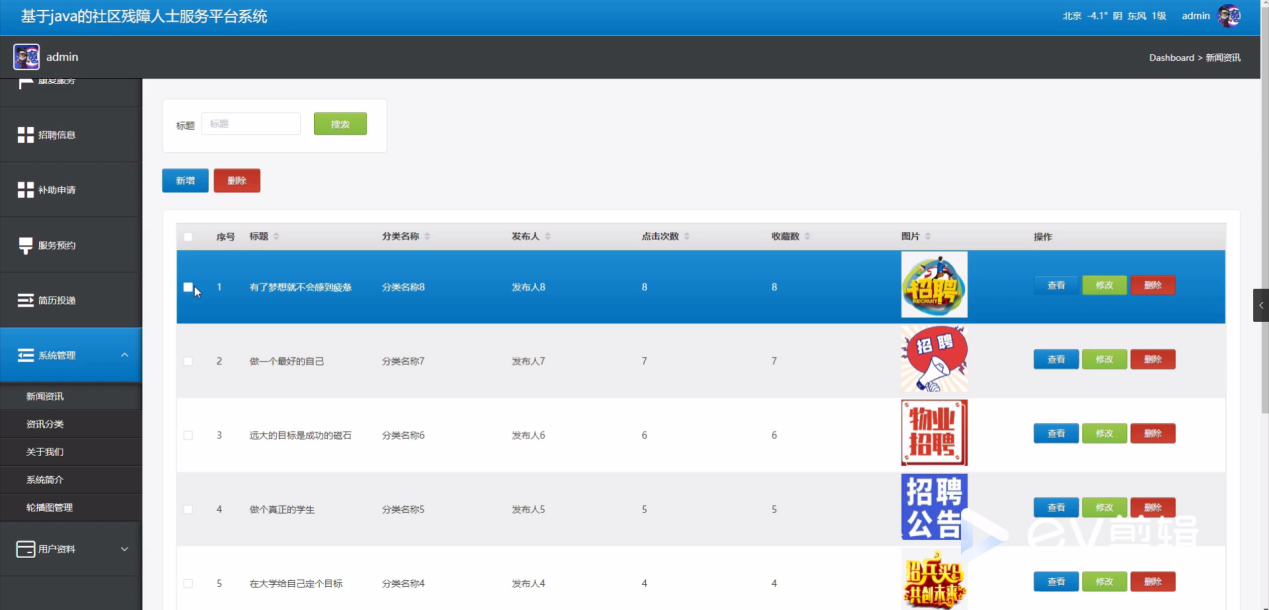Click the cell 分类名称6
This screenshot has width=1269, height=610.
403,435
